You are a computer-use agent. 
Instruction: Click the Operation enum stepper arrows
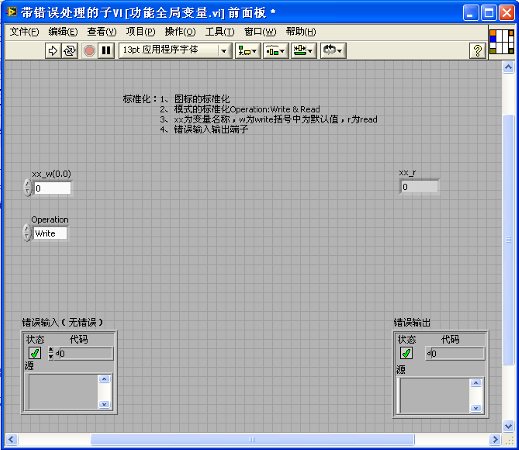(28, 233)
